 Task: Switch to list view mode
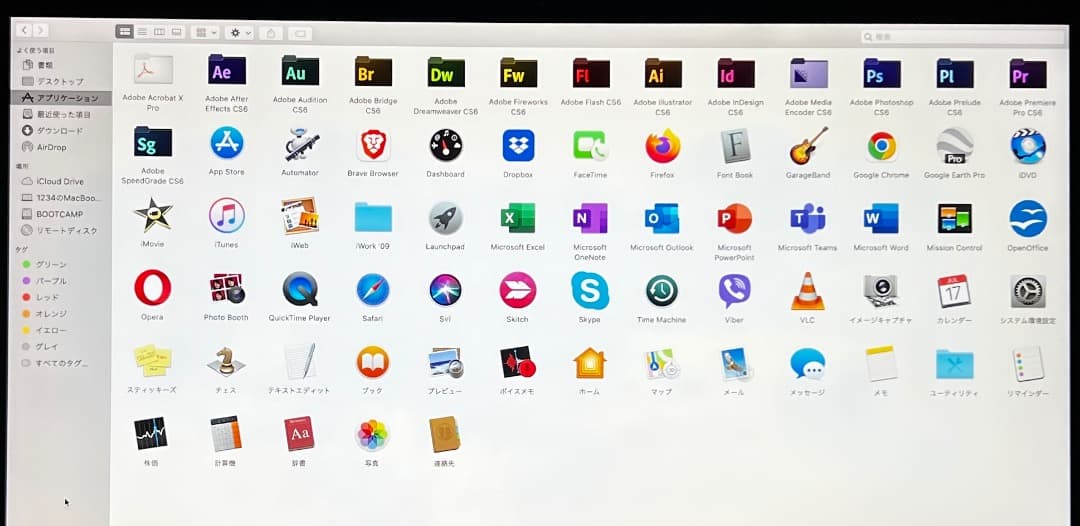click(142, 32)
